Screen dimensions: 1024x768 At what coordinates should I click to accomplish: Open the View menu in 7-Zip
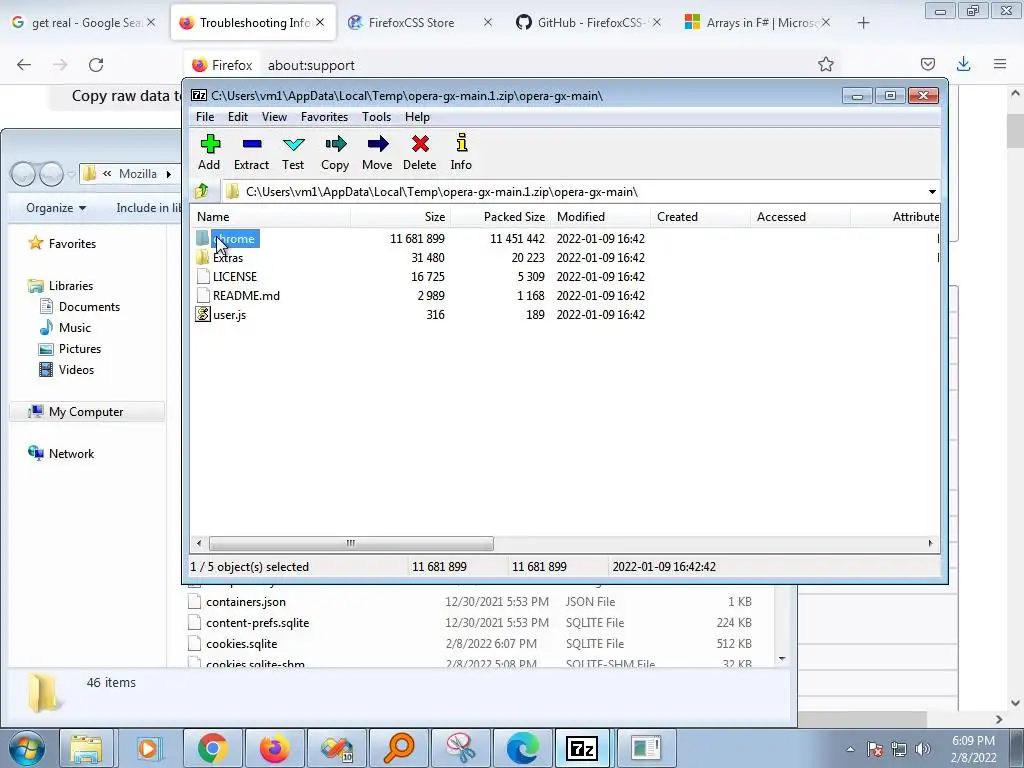point(274,117)
